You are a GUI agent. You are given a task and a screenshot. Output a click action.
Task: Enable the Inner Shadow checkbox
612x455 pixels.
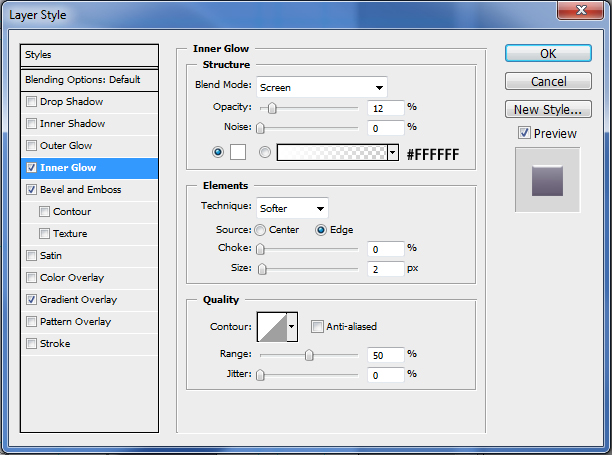click(x=31, y=124)
